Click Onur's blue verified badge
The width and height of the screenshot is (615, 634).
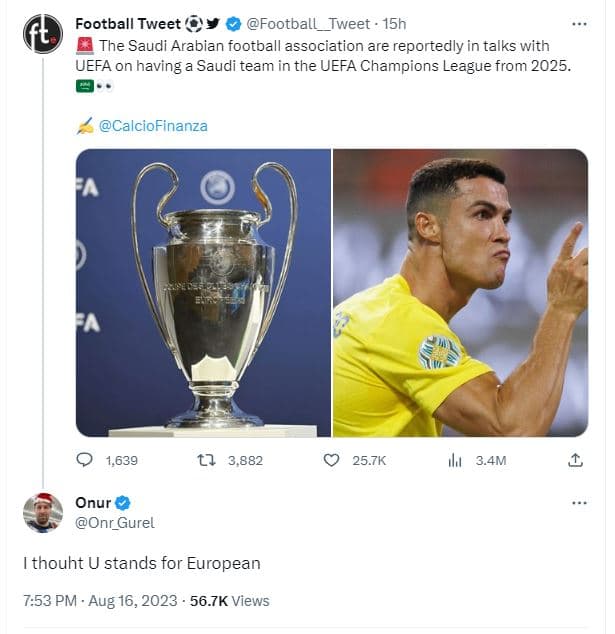point(123,503)
